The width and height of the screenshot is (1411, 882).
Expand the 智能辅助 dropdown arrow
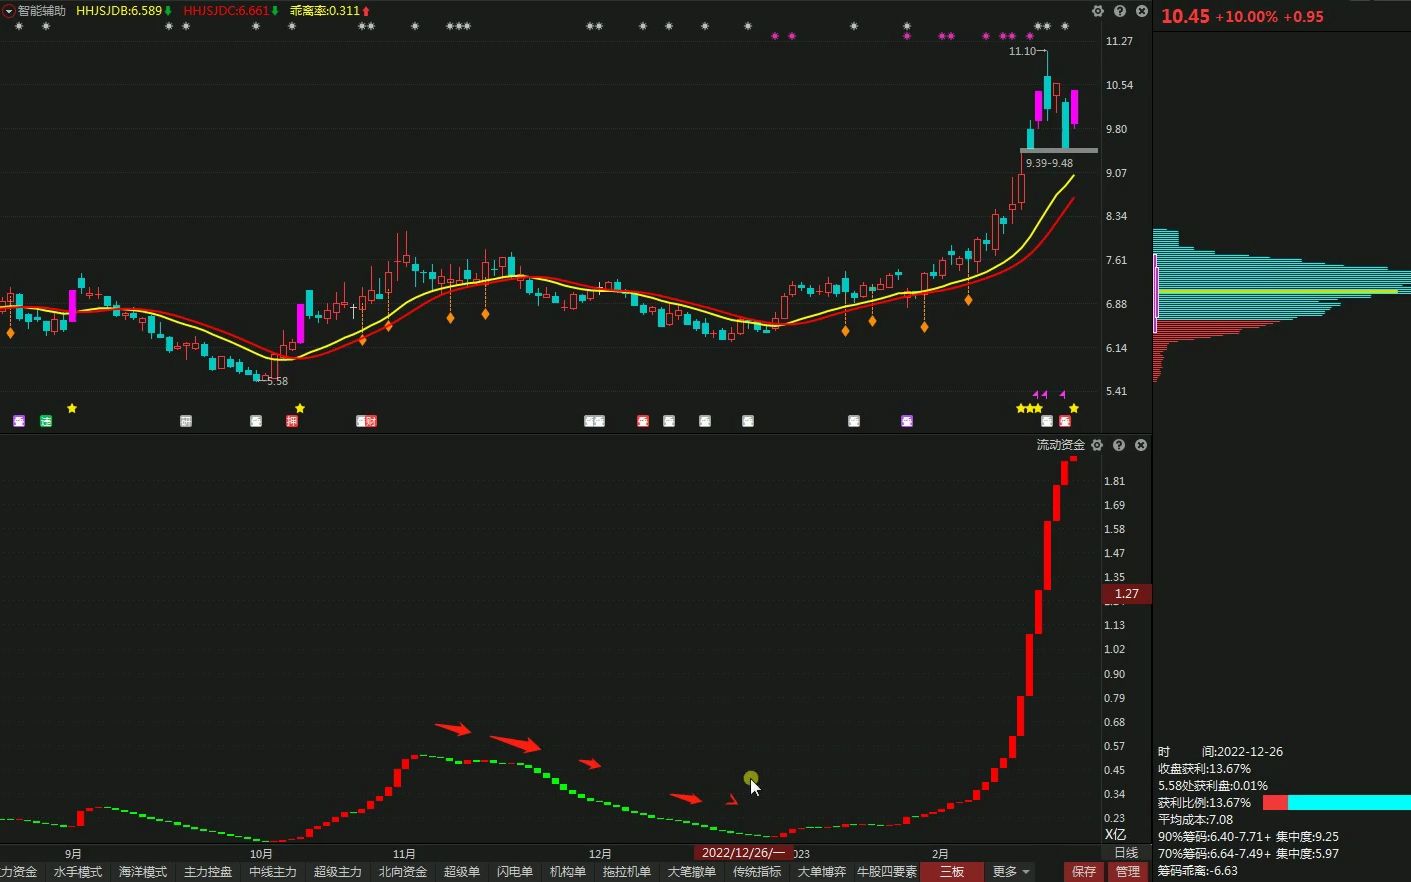(x=8, y=11)
